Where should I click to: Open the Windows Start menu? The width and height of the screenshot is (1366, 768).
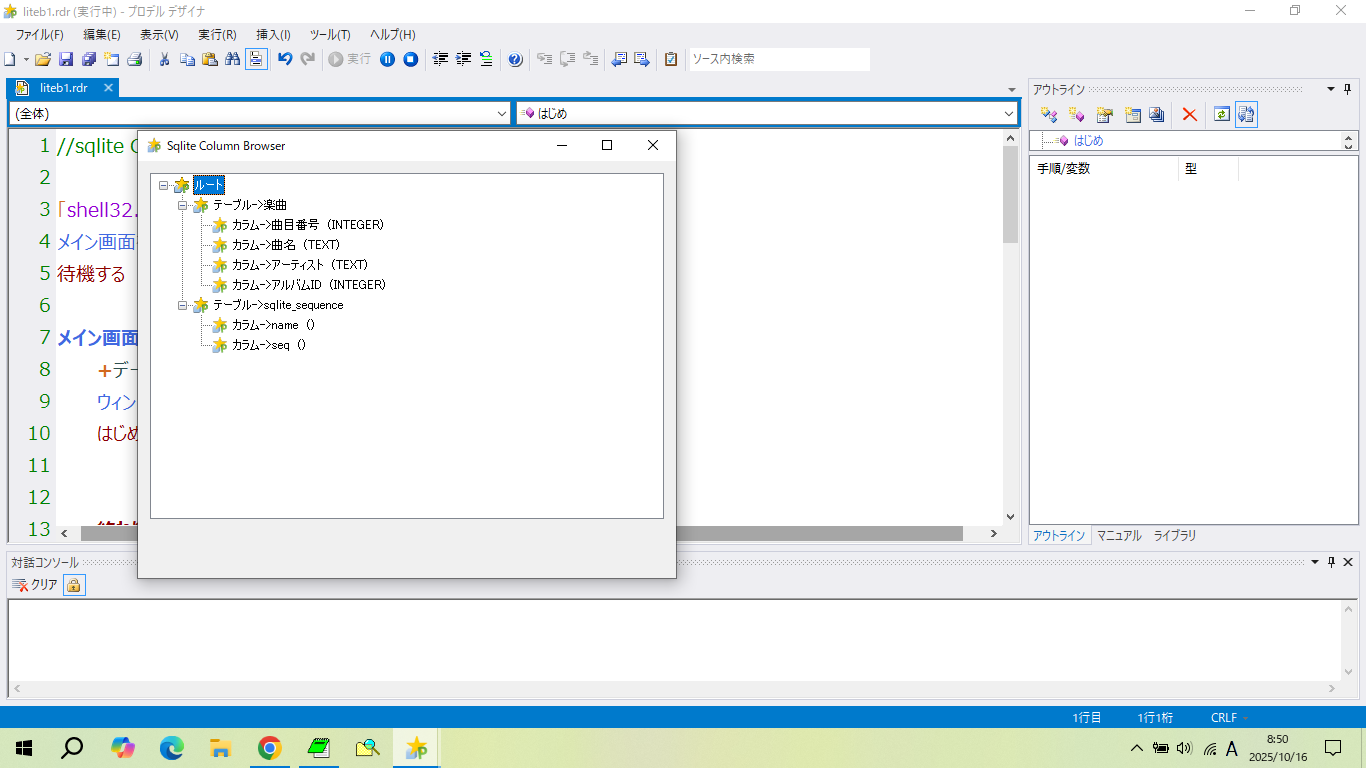(x=24, y=748)
